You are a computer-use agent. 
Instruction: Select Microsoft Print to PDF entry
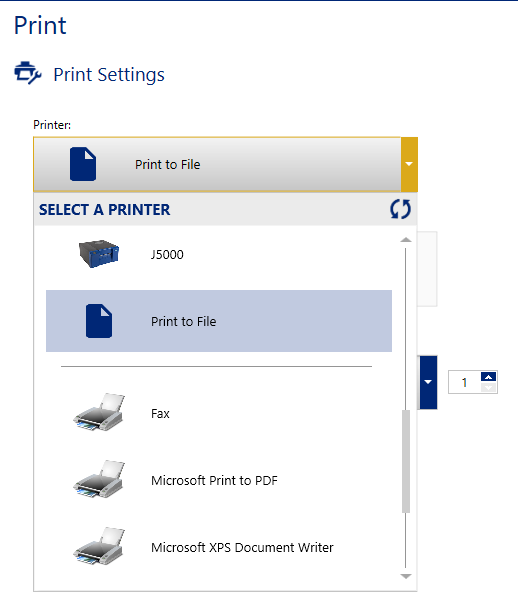219,480
